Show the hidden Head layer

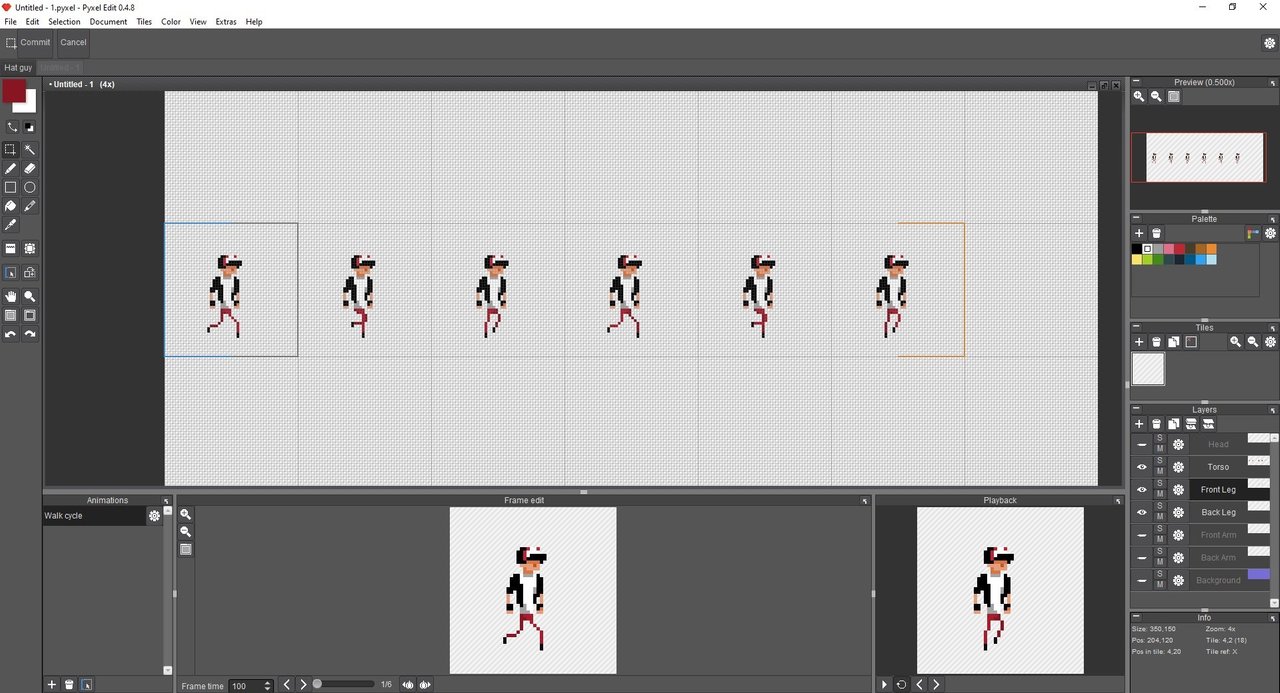point(1142,444)
